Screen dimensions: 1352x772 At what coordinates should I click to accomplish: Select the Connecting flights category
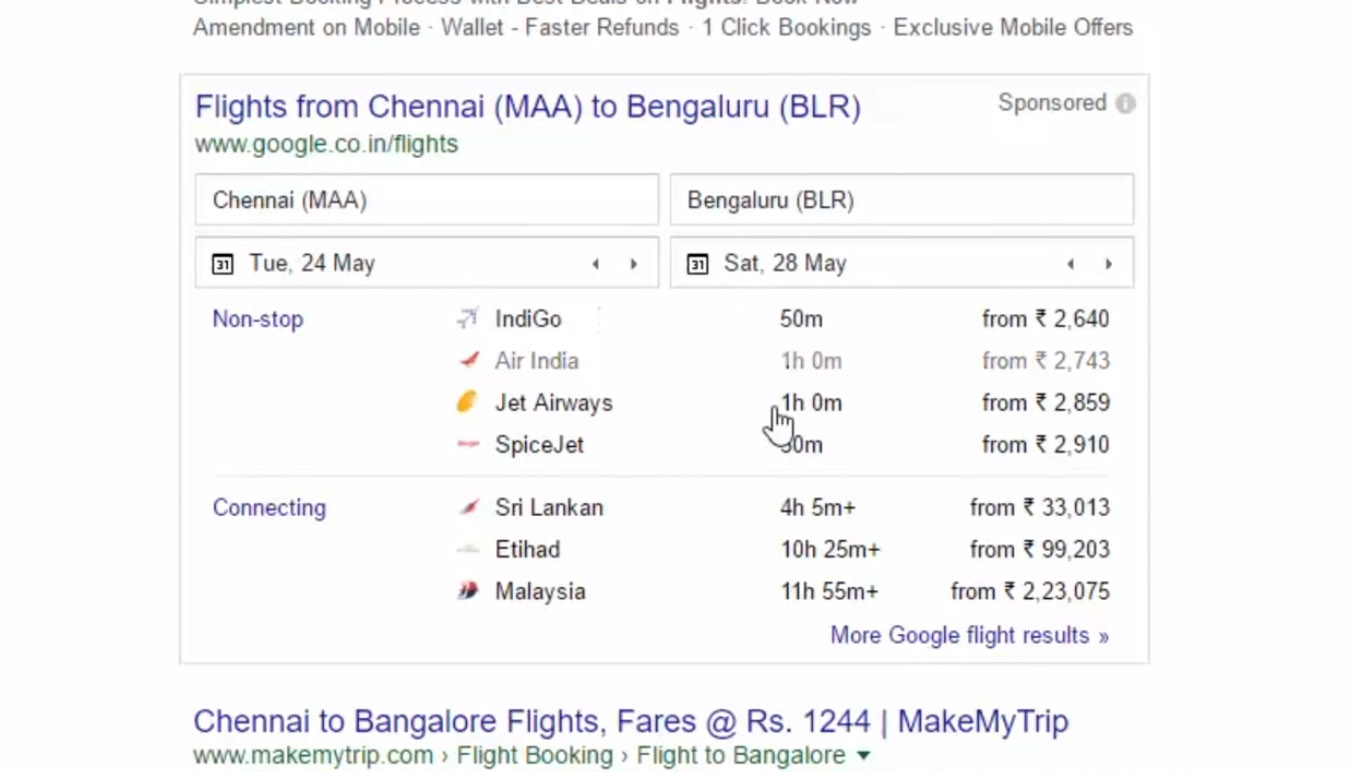[x=269, y=508]
